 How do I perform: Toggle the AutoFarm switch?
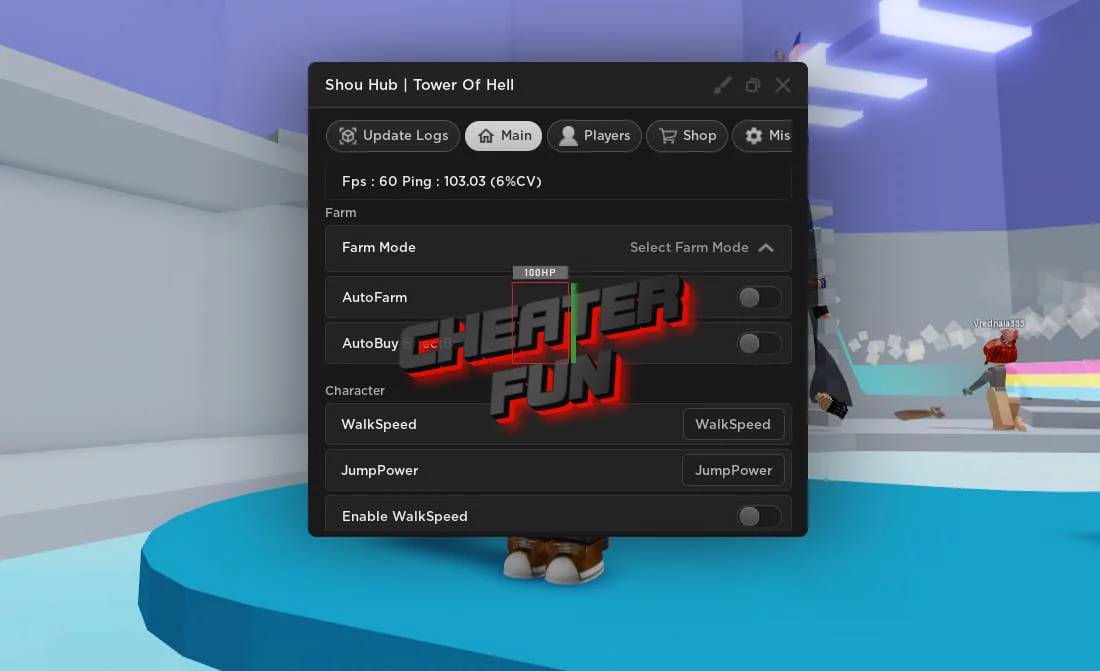tap(758, 298)
